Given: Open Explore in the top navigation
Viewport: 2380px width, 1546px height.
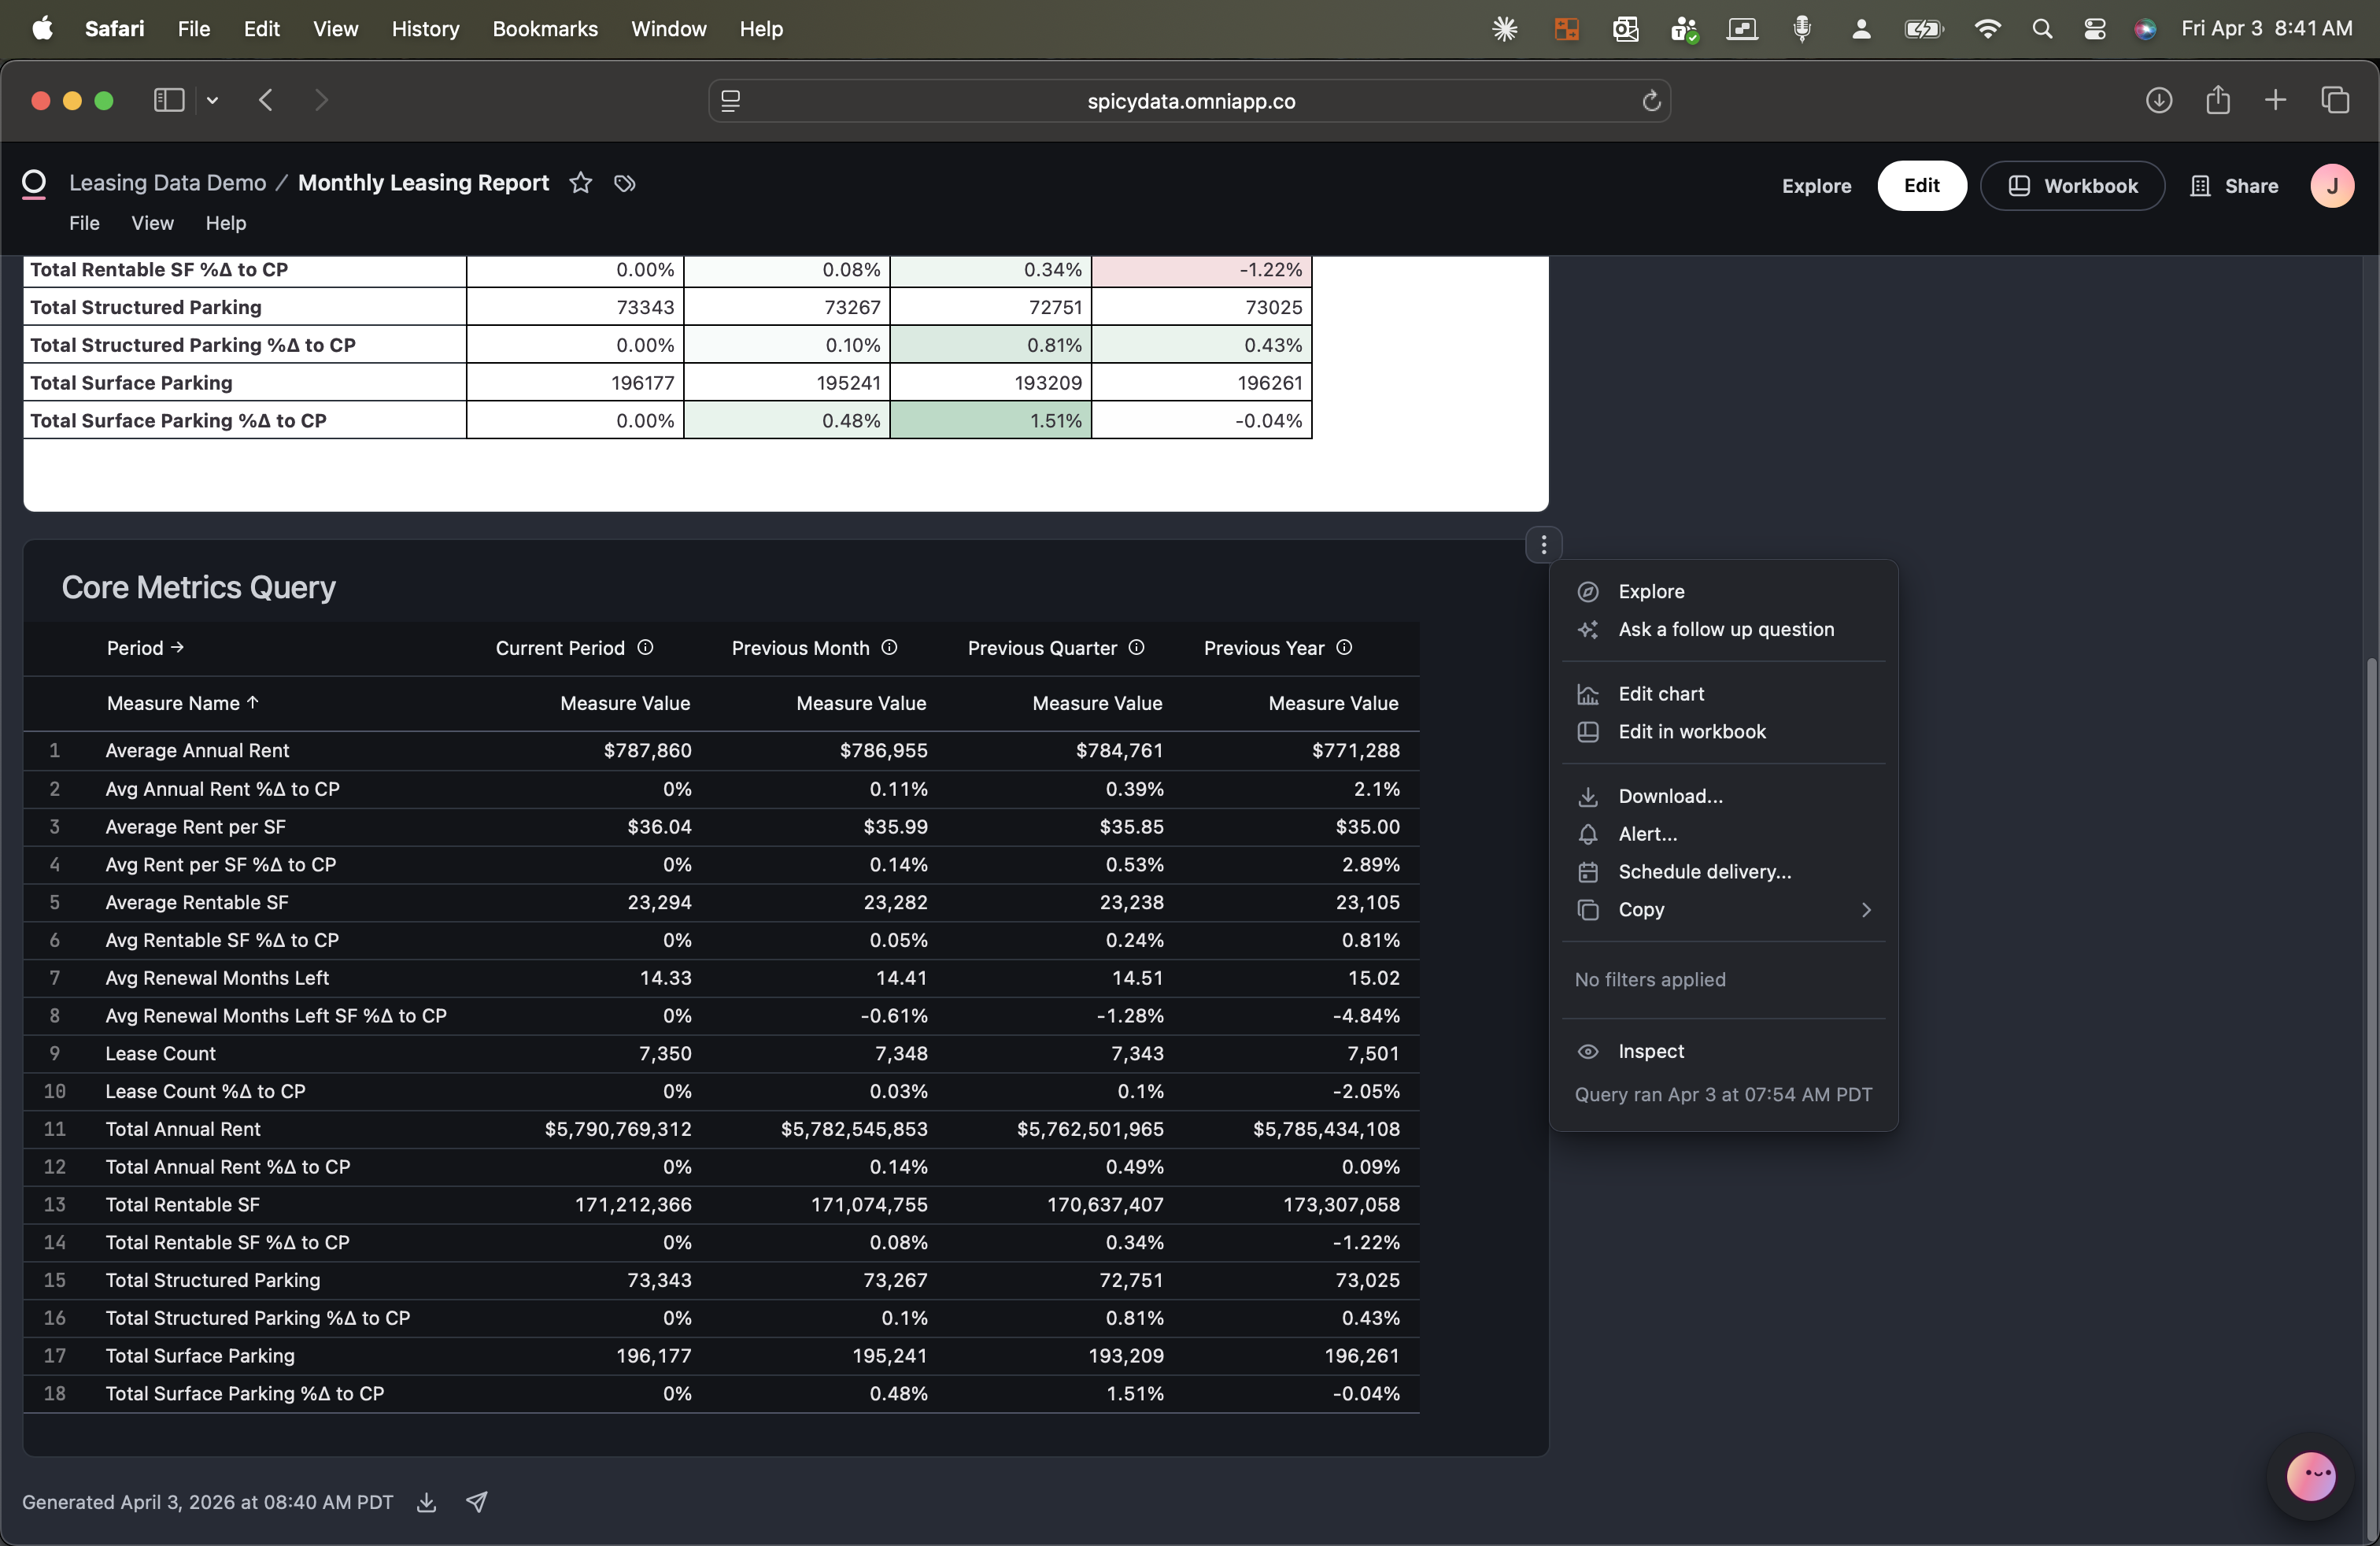Looking at the screenshot, I should click(1816, 186).
